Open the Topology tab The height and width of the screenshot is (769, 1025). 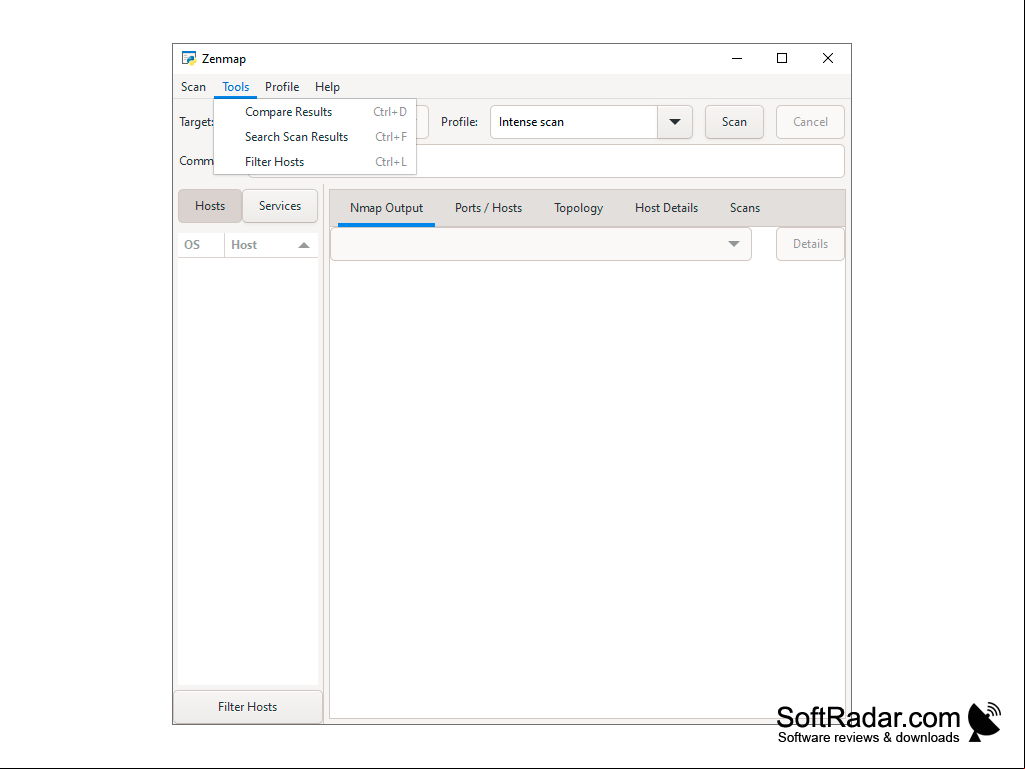(x=579, y=208)
